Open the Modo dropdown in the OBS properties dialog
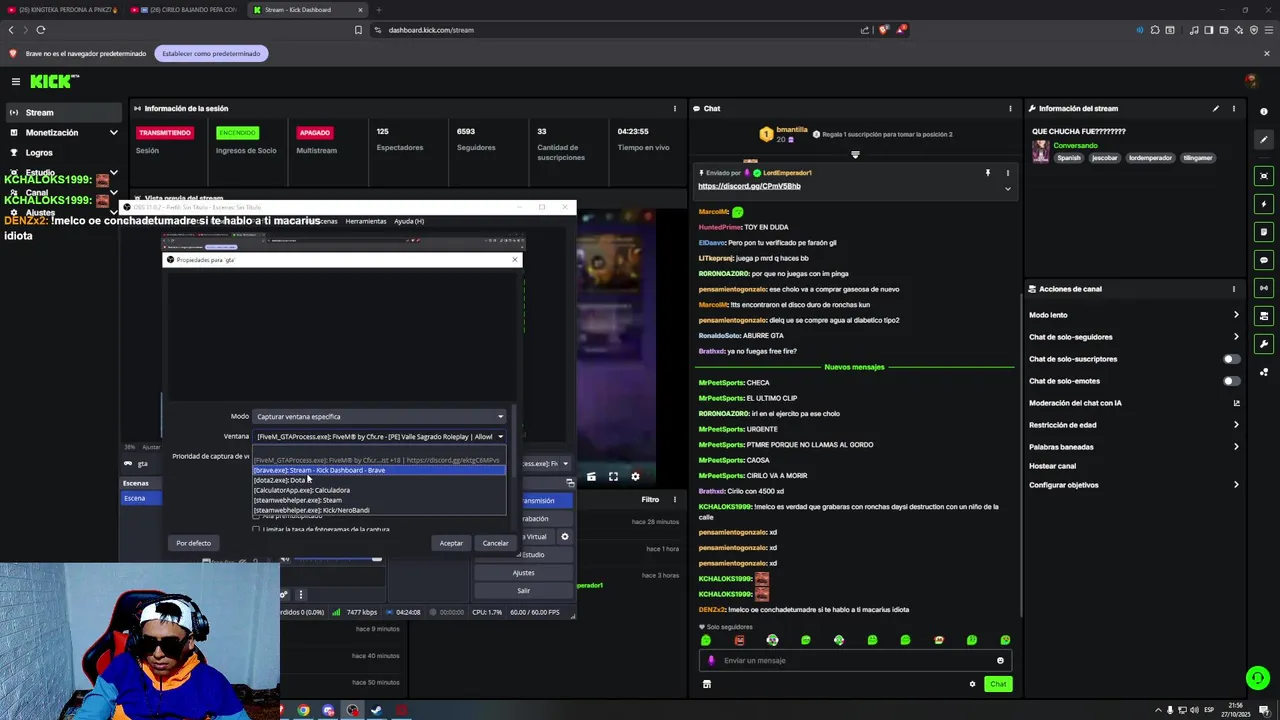The width and height of the screenshot is (1280, 720). point(380,416)
